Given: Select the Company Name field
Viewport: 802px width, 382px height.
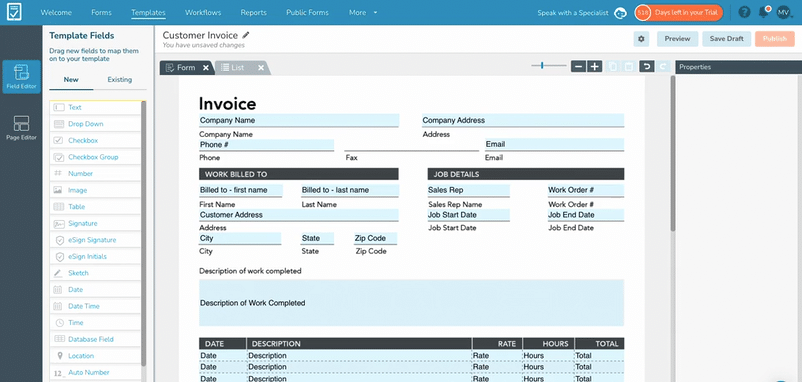Looking at the screenshot, I should (x=299, y=120).
